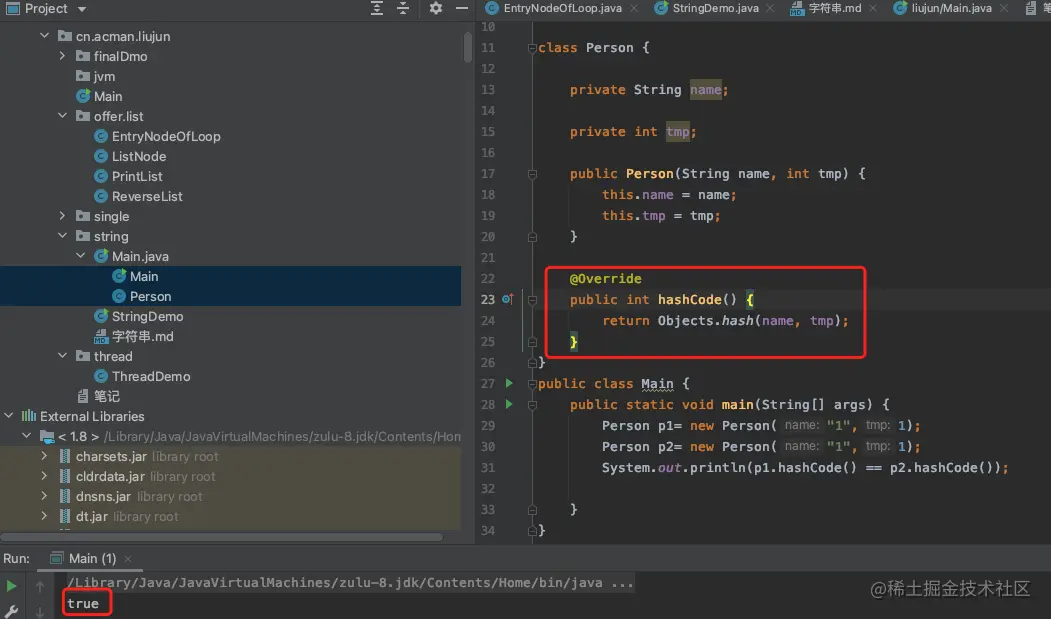The width and height of the screenshot is (1051, 619).
Task: Click the name field on line 13
Action: (x=705, y=90)
